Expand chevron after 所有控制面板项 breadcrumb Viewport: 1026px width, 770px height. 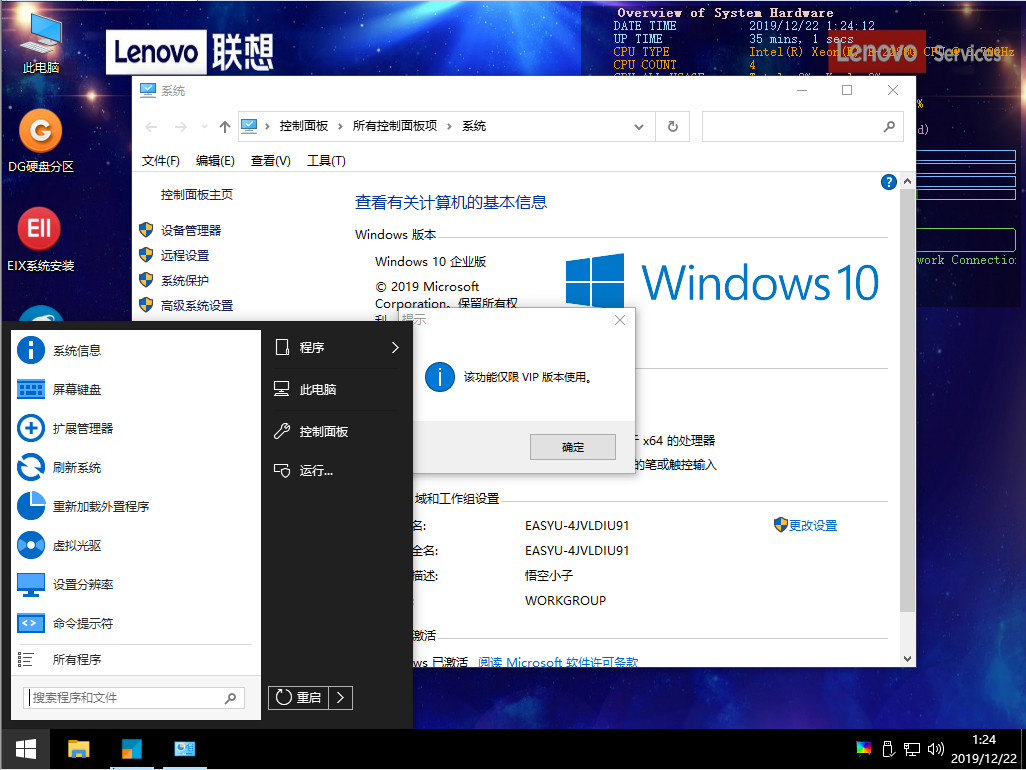tap(449, 127)
